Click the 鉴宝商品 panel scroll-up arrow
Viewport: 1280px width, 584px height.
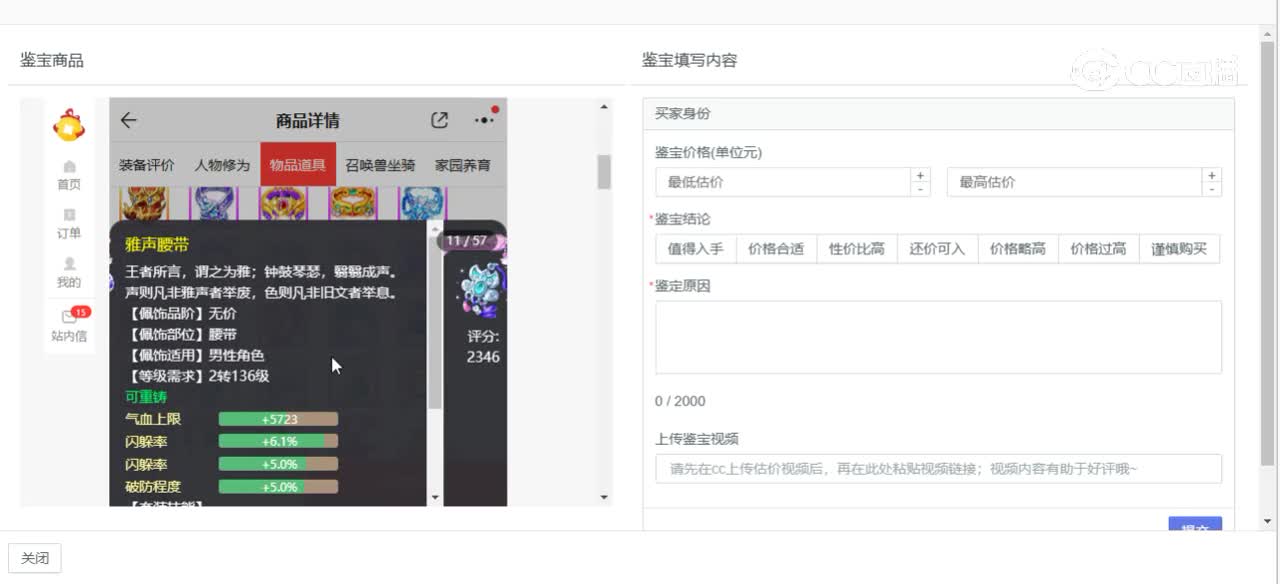[604, 107]
